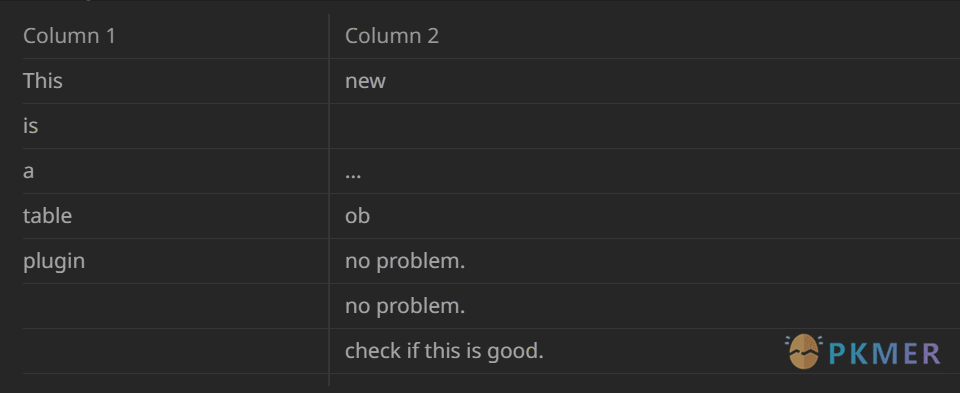The image size is (960, 393).
Task: Click the border line under the header row
Action: 491,59
